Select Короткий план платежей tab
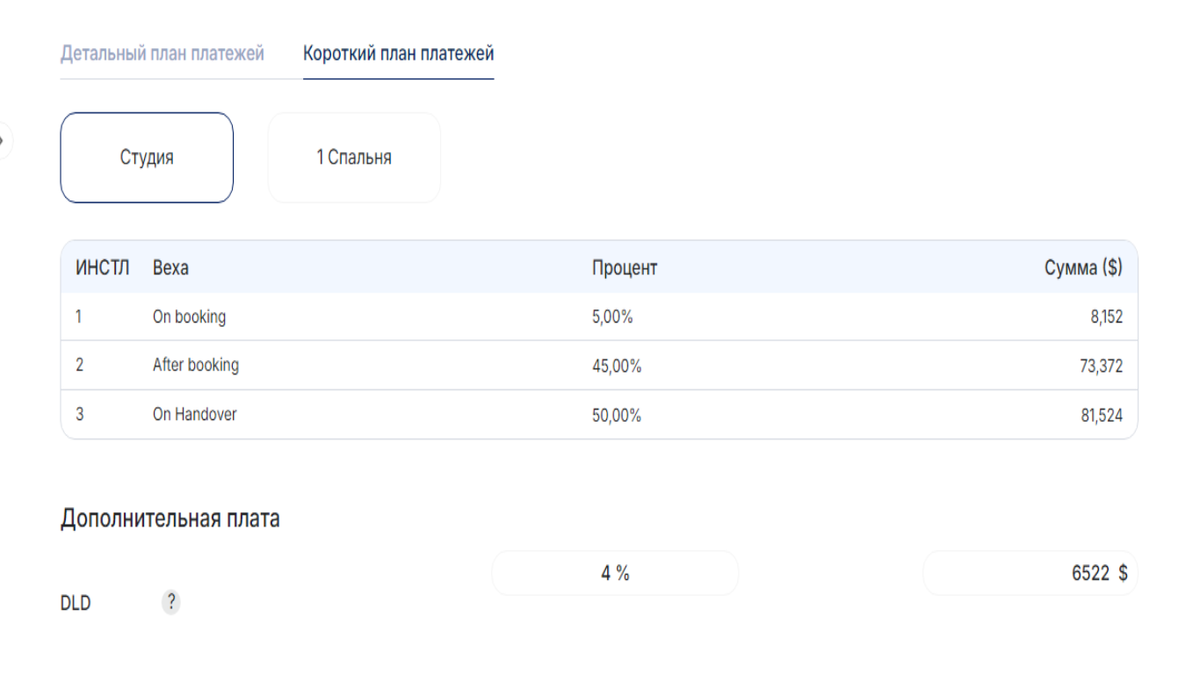Viewport: 1200px width, 675px height. click(398, 54)
